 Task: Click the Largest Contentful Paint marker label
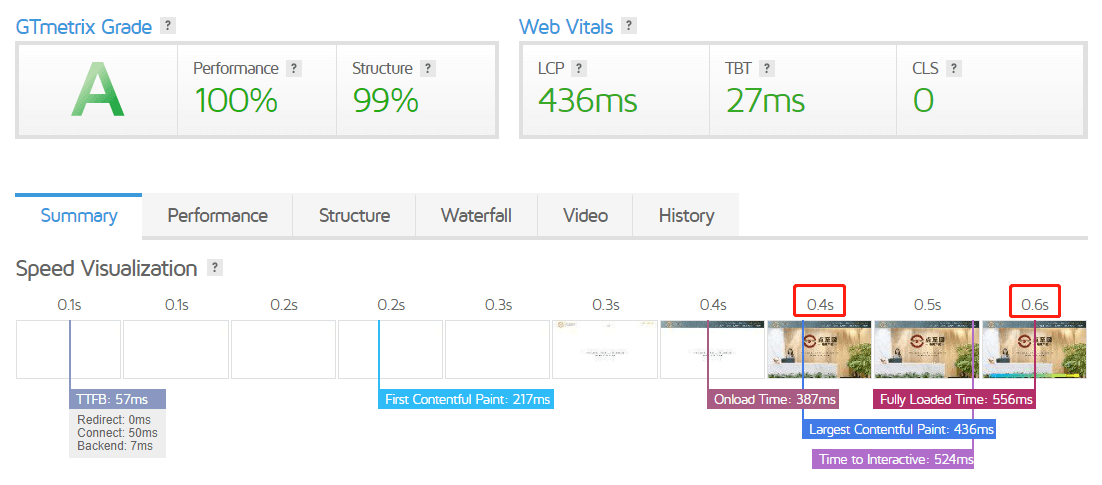(x=899, y=430)
